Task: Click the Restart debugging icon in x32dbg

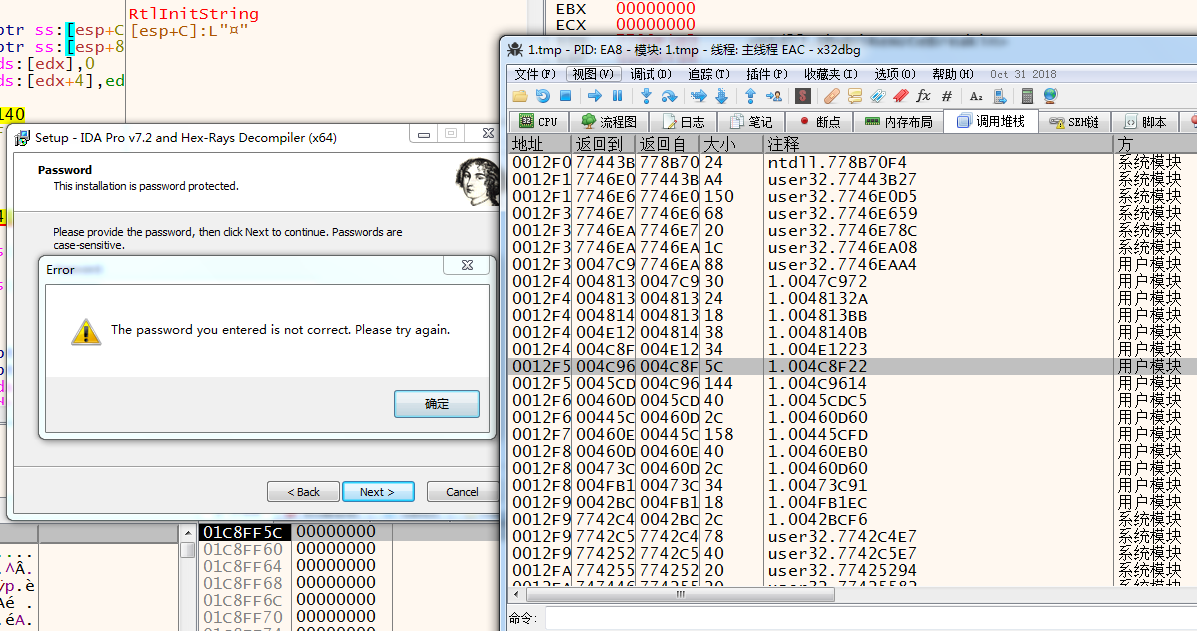Action: point(543,96)
